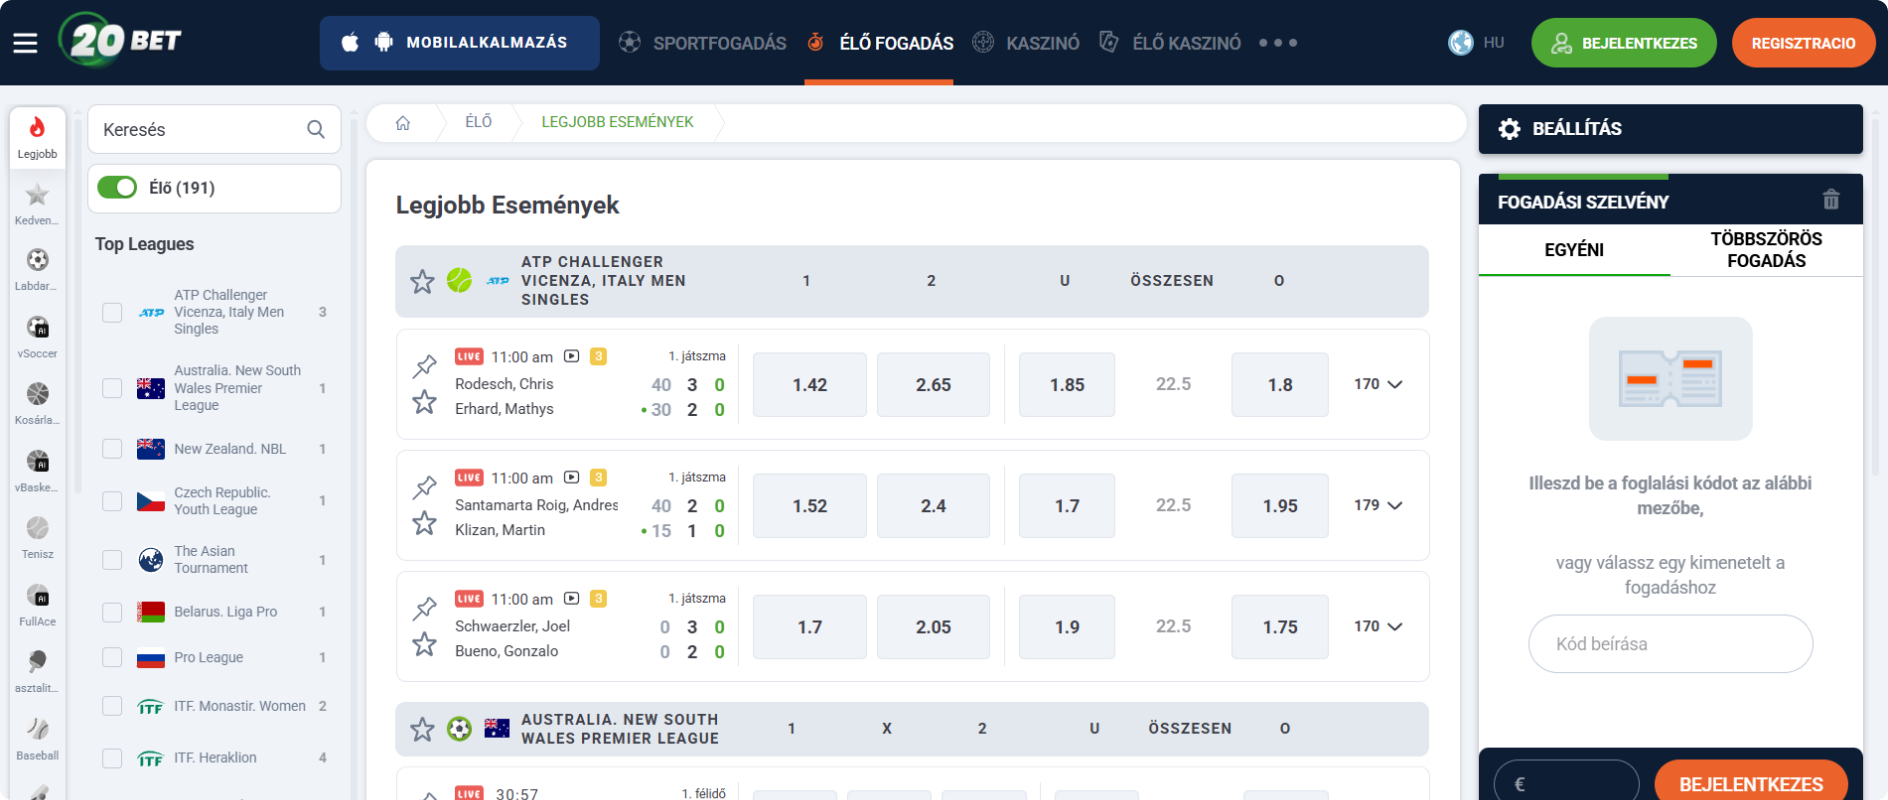Expand 170 markets for Rodesch match
This screenshot has height=800, width=1888.
coord(1378,384)
